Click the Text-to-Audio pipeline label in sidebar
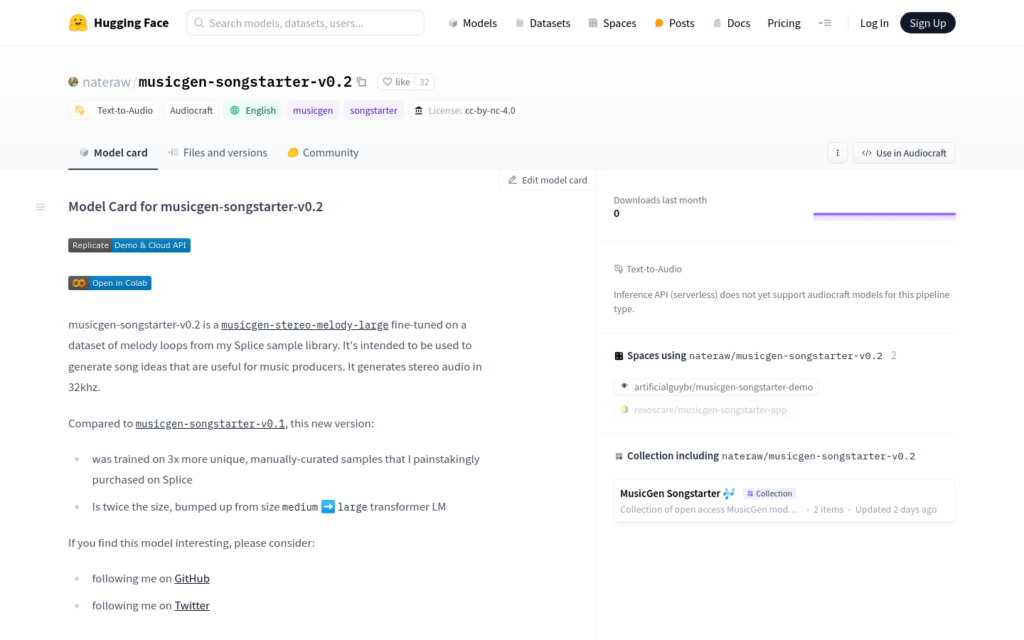1024x640 pixels. point(648,269)
